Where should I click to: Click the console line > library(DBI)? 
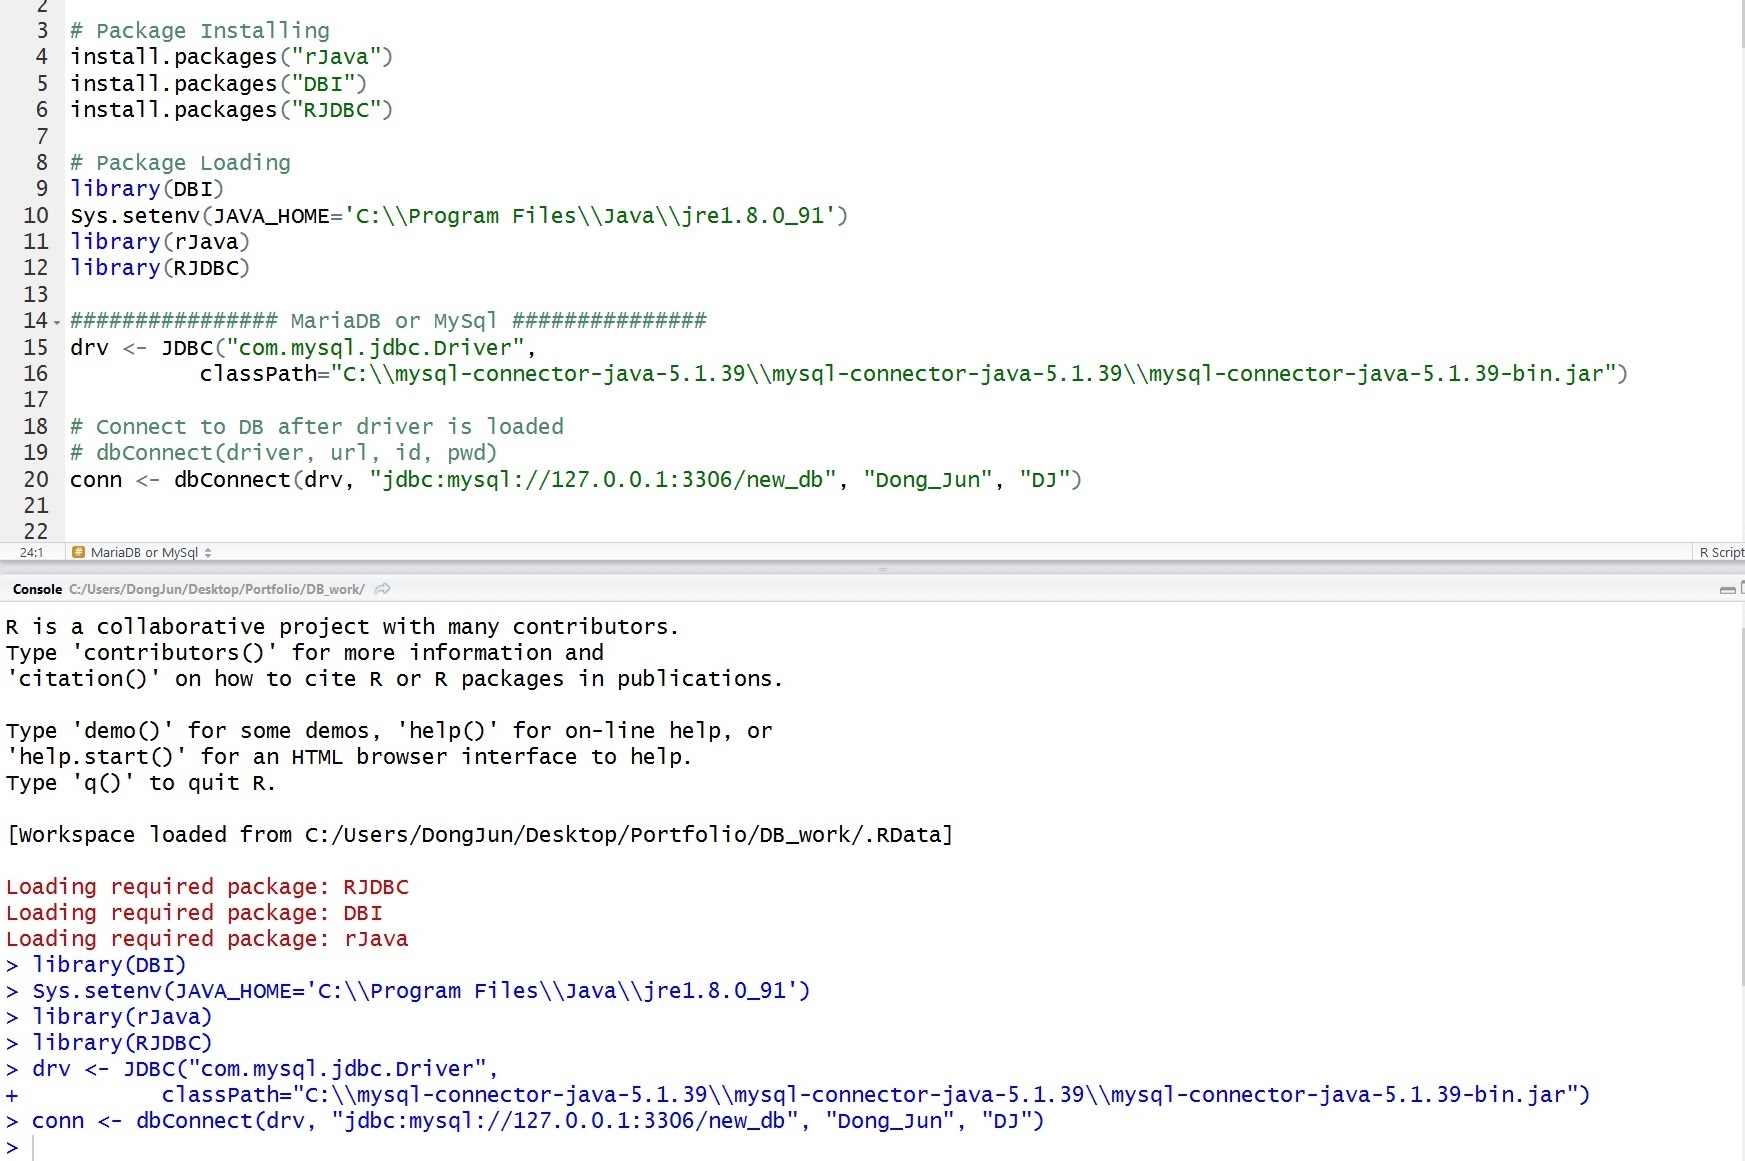click(96, 965)
